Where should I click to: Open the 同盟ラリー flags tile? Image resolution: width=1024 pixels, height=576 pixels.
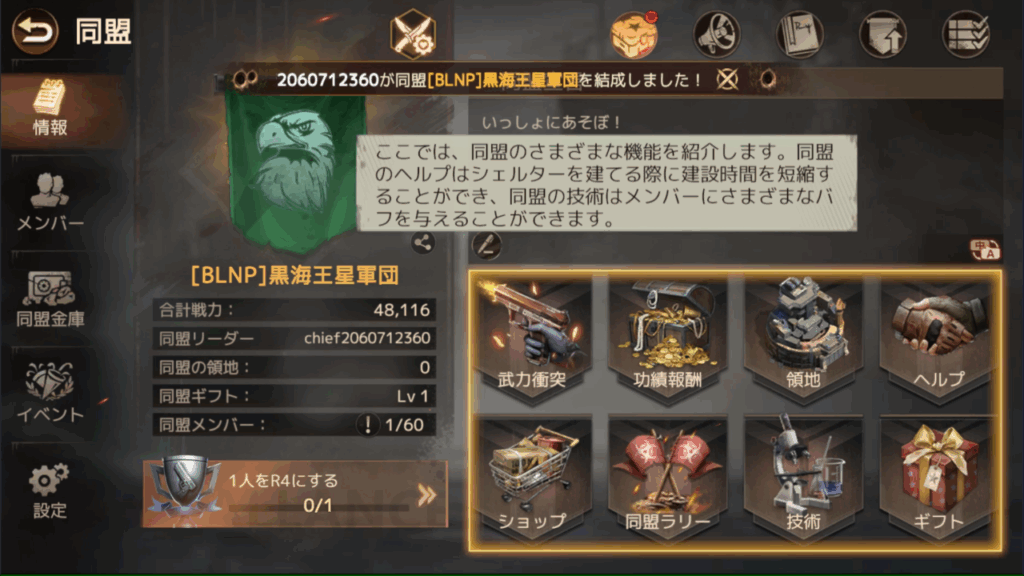[x=667, y=479]
